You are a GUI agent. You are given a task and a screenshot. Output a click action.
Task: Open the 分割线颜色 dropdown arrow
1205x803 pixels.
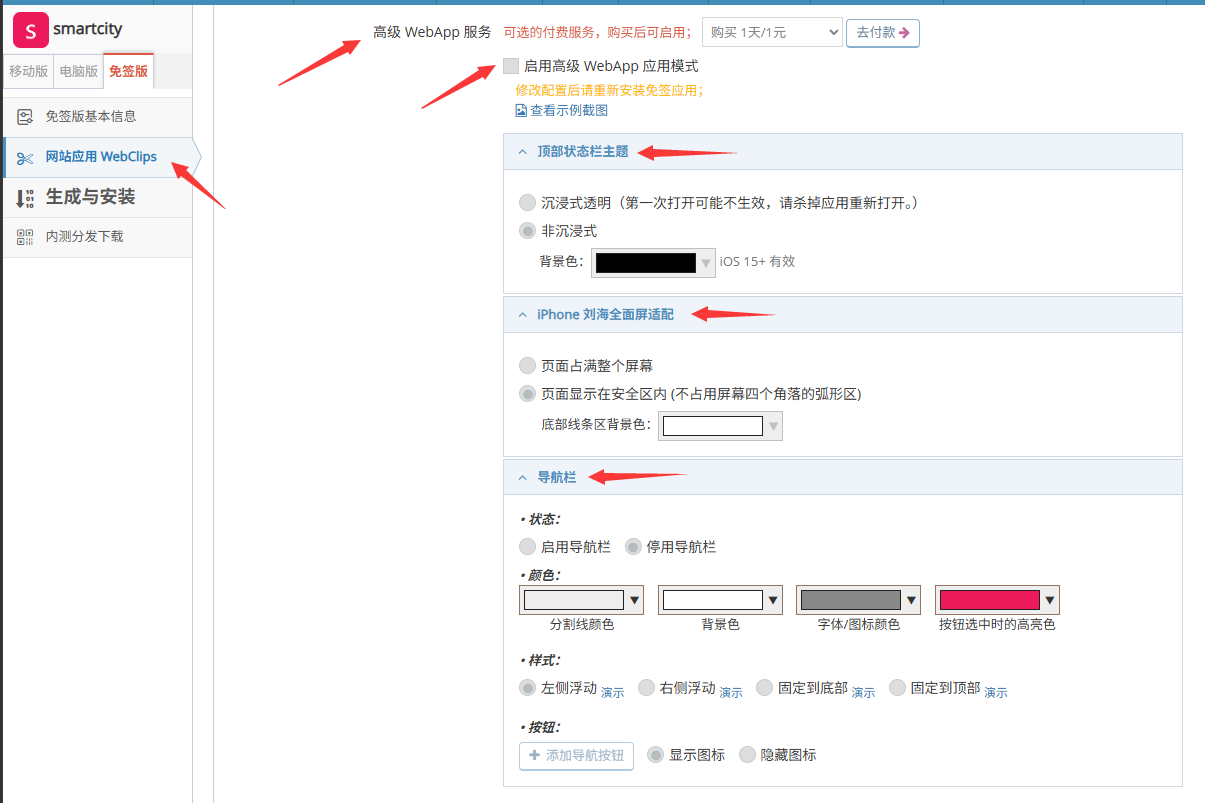coord(634,600)
